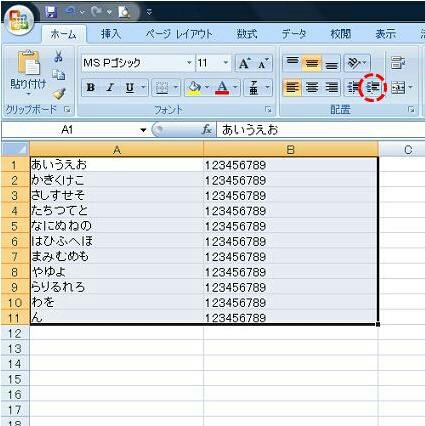Toggle Italic formatting
The height and width of the screenshot is (426, 425).
point(110,88)
